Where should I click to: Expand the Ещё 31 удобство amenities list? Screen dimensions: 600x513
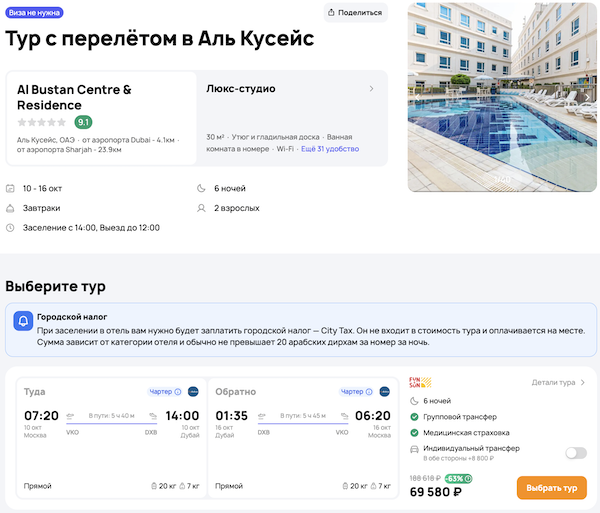click(x=333, y=149)
